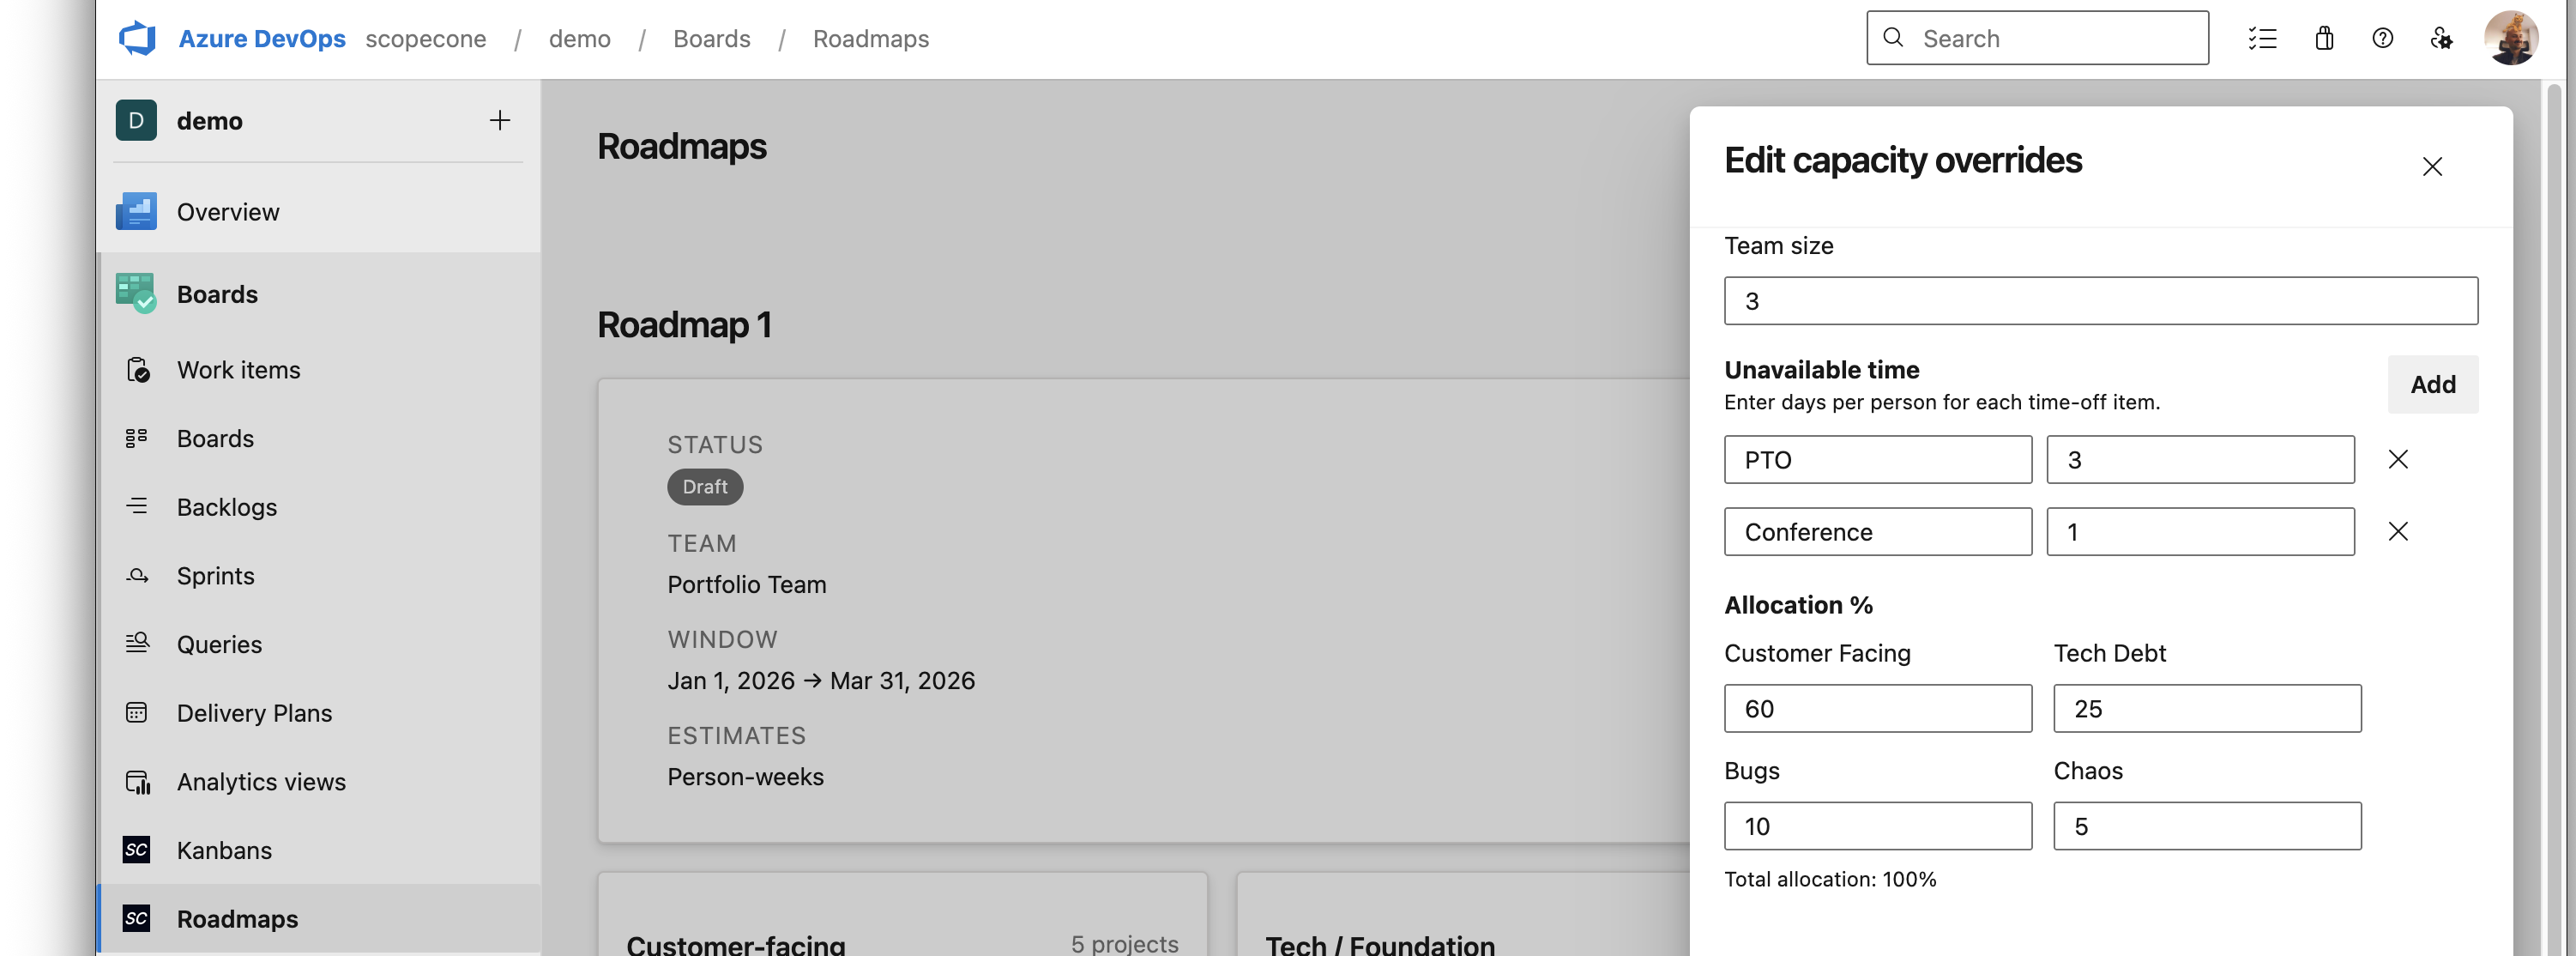Viewport: 2576px width, 956px height.
Task: Click the user profile avatar
Action: pyautogui.click(x=2510, y=38)
